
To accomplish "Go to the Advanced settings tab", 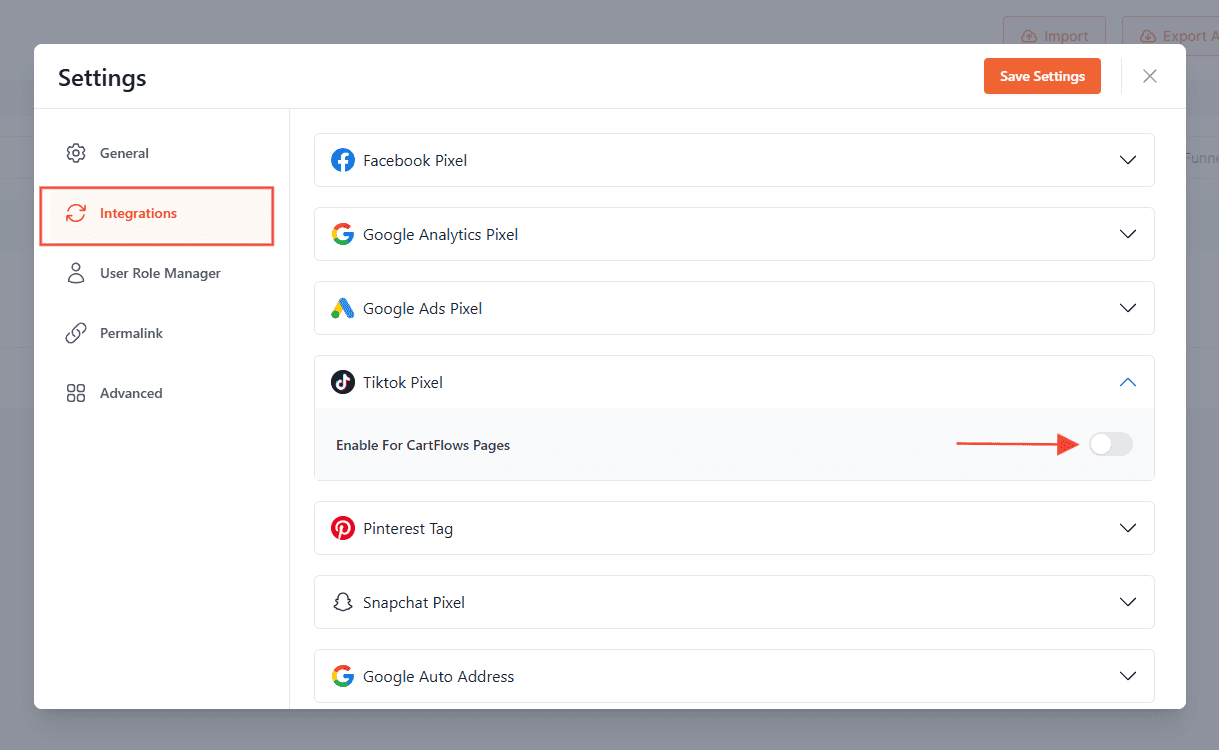I will coord(130,393).
